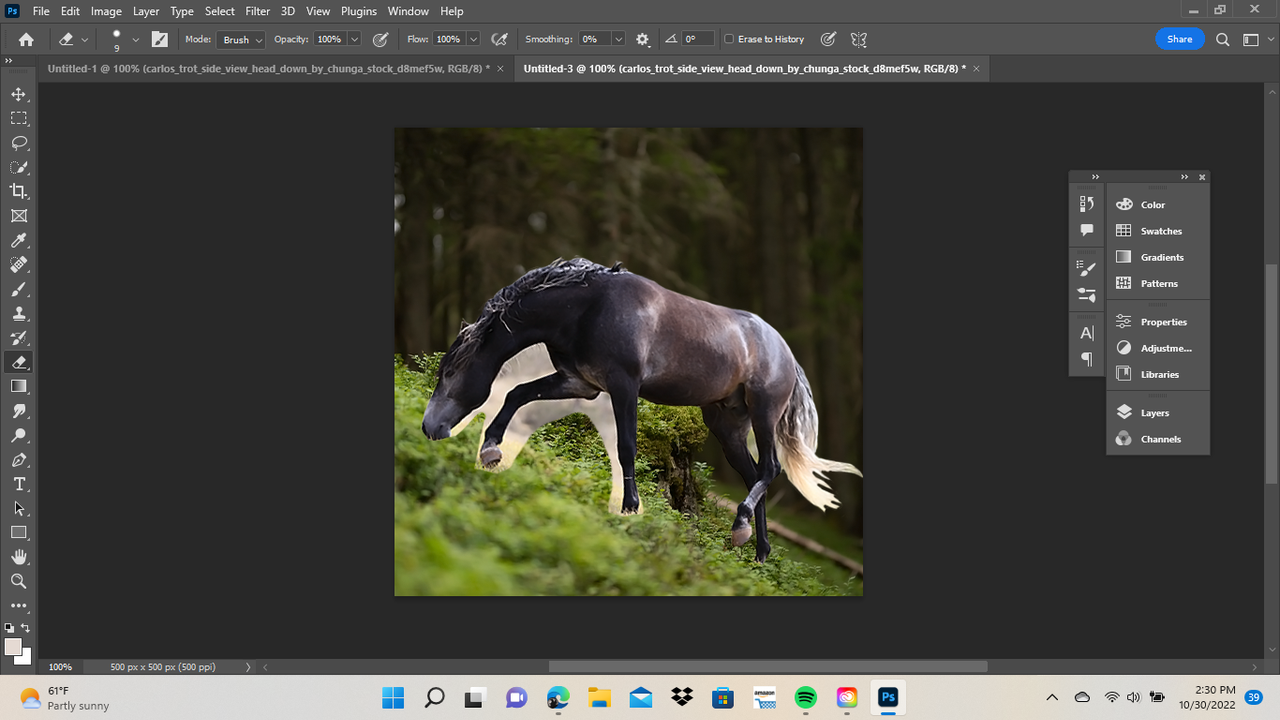Screen dimensions: 1280x720
Task: Select the Crop tool
Action: [19, 191]
